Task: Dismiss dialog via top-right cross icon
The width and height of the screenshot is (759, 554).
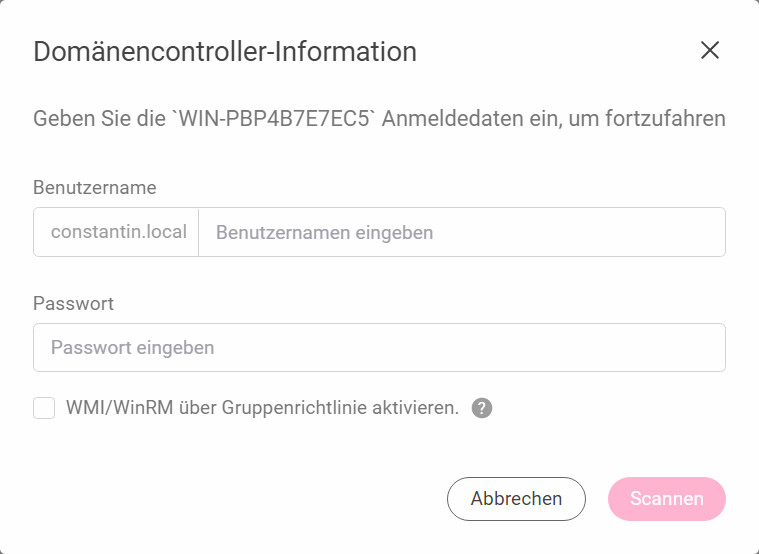Action: (x=710, y=50)
